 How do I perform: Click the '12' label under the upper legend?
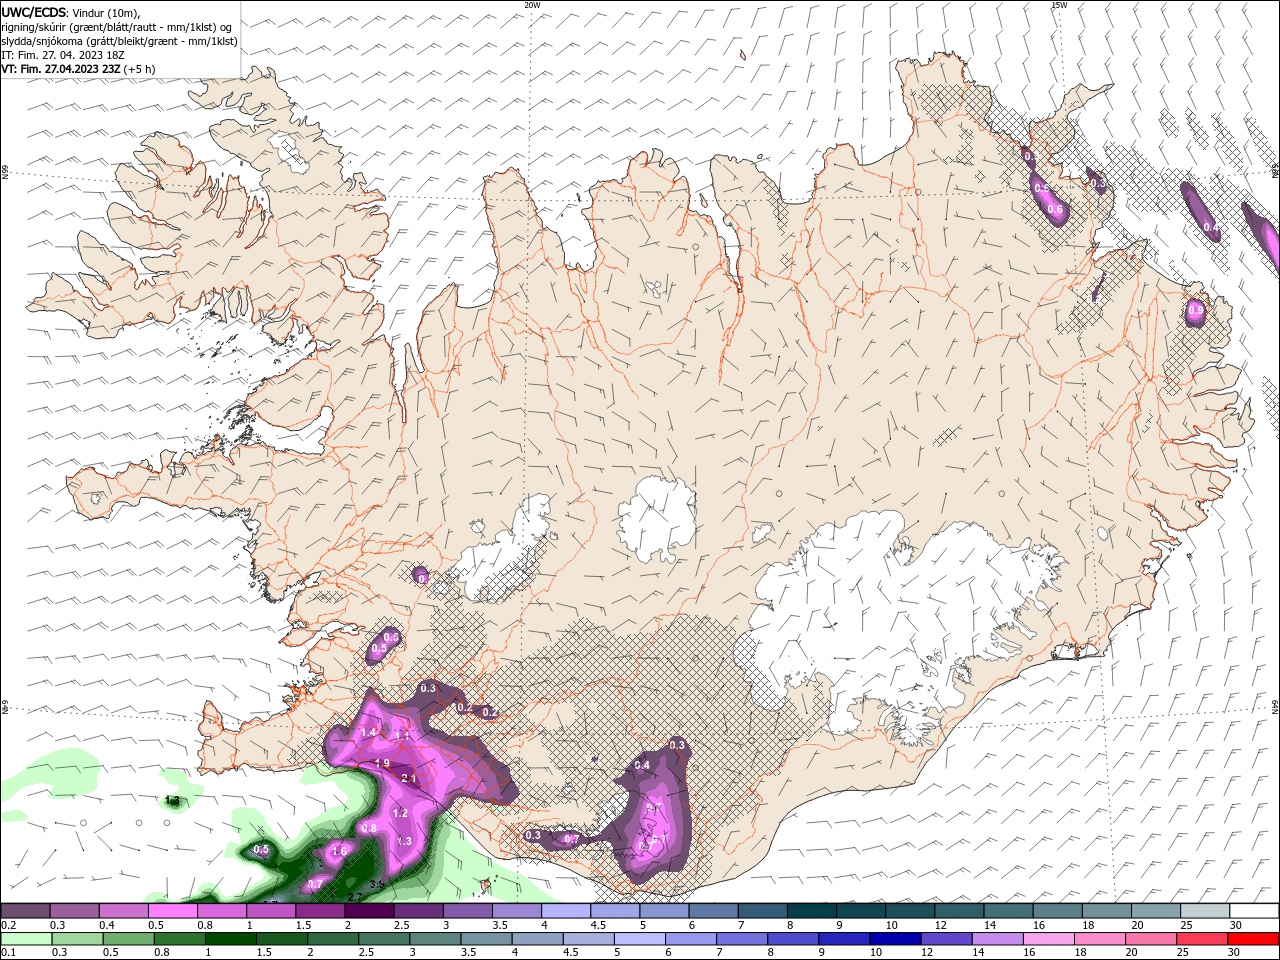pyautogui.click(x=940, y=925)
